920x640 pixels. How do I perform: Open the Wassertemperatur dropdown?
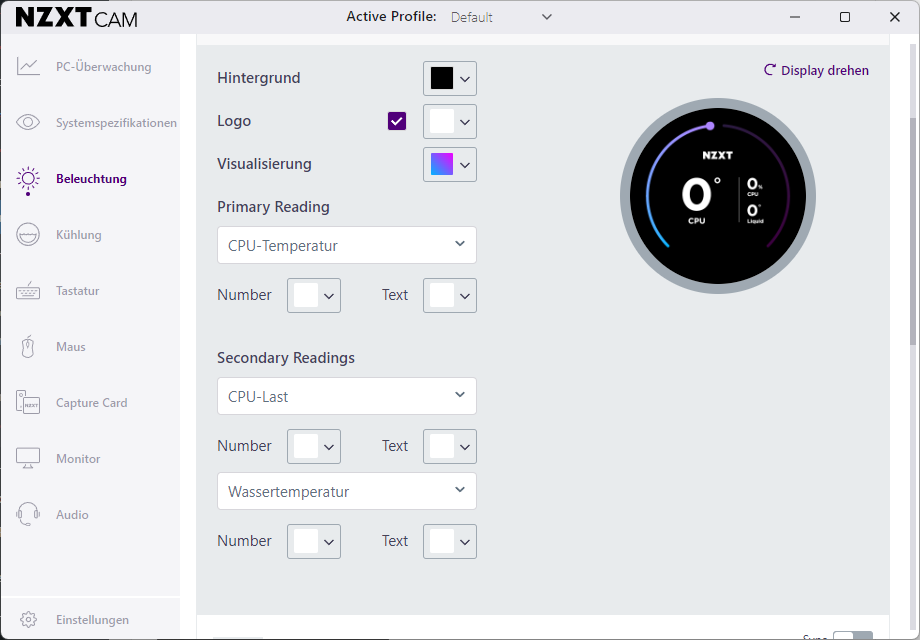point(346,491)
